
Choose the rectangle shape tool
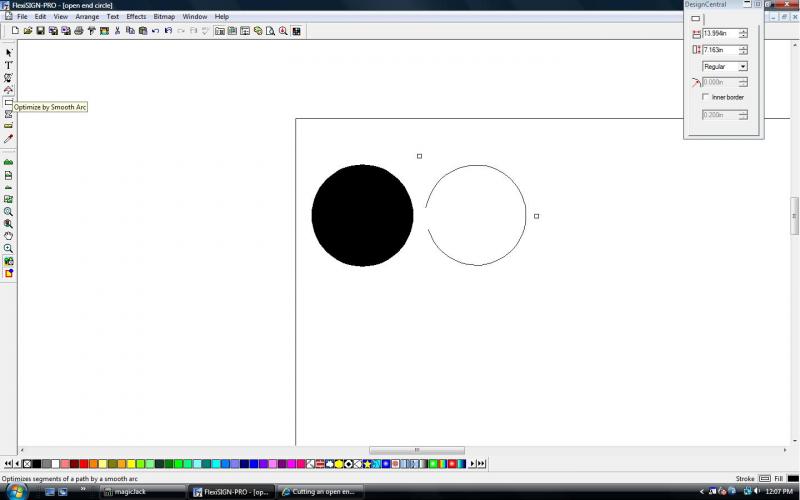(x=8, y=102)
